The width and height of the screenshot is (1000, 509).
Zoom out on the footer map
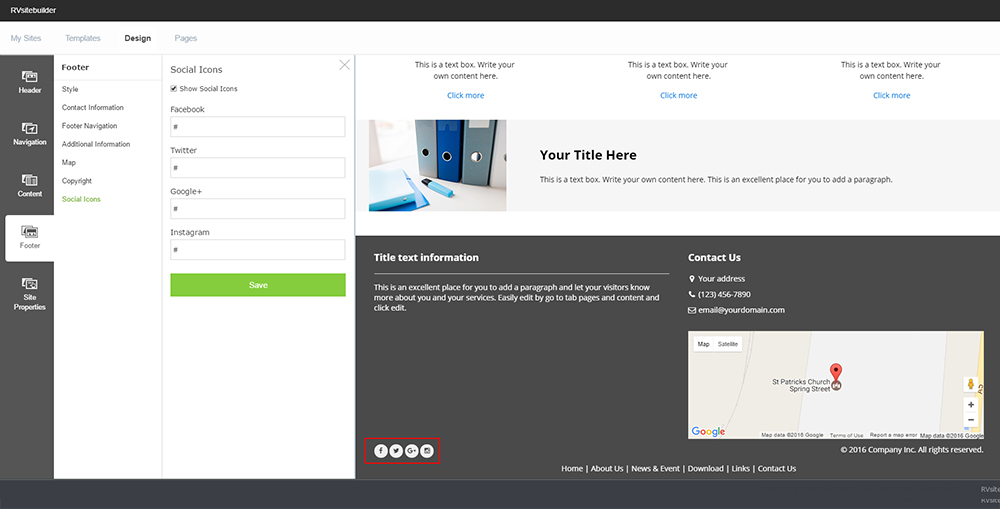coord(971,420)
